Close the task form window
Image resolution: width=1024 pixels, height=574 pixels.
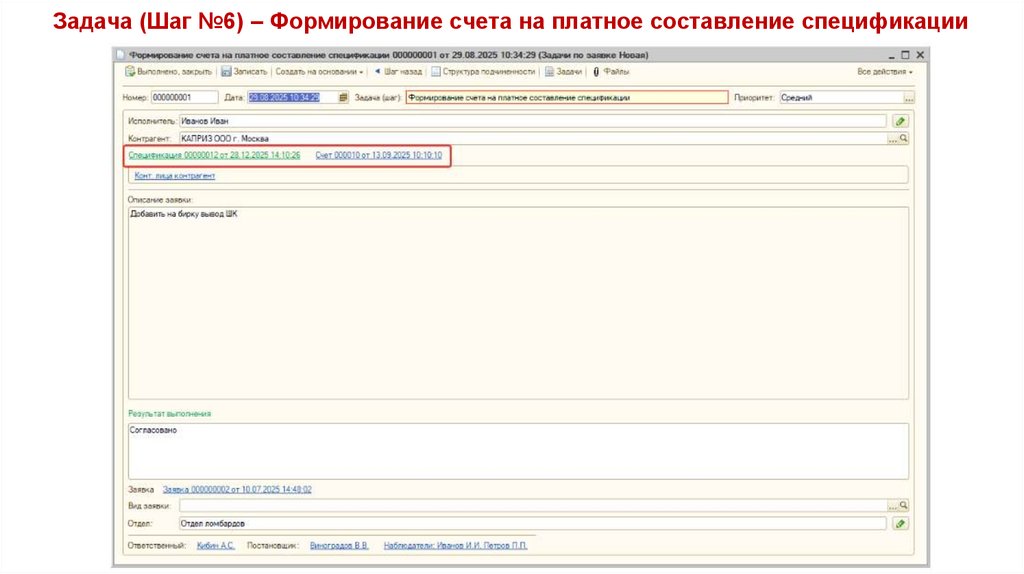click(x=920, y=55)
